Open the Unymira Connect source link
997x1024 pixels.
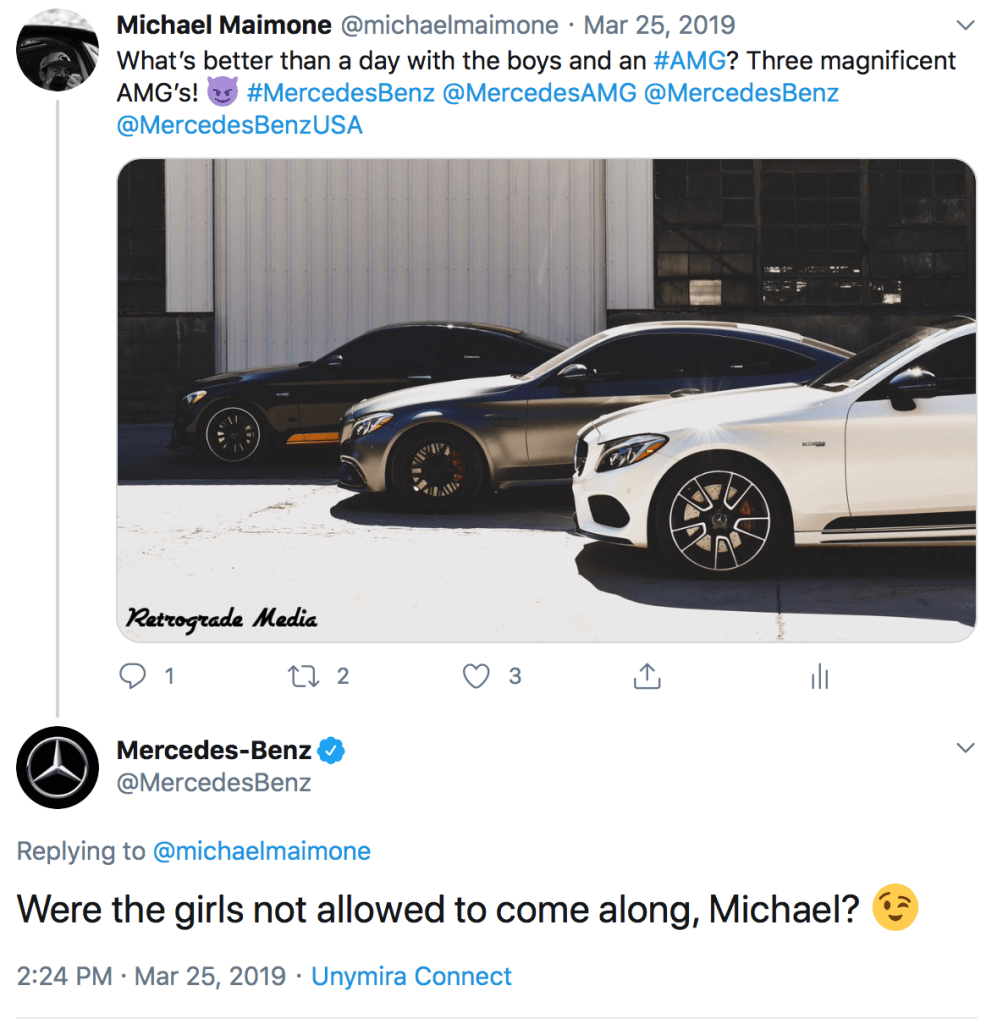pos(411,976)
